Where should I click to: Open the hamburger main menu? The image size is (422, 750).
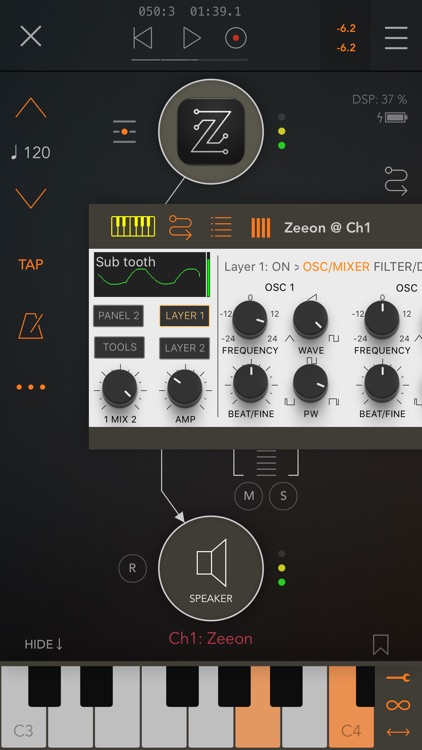(396, 38)
